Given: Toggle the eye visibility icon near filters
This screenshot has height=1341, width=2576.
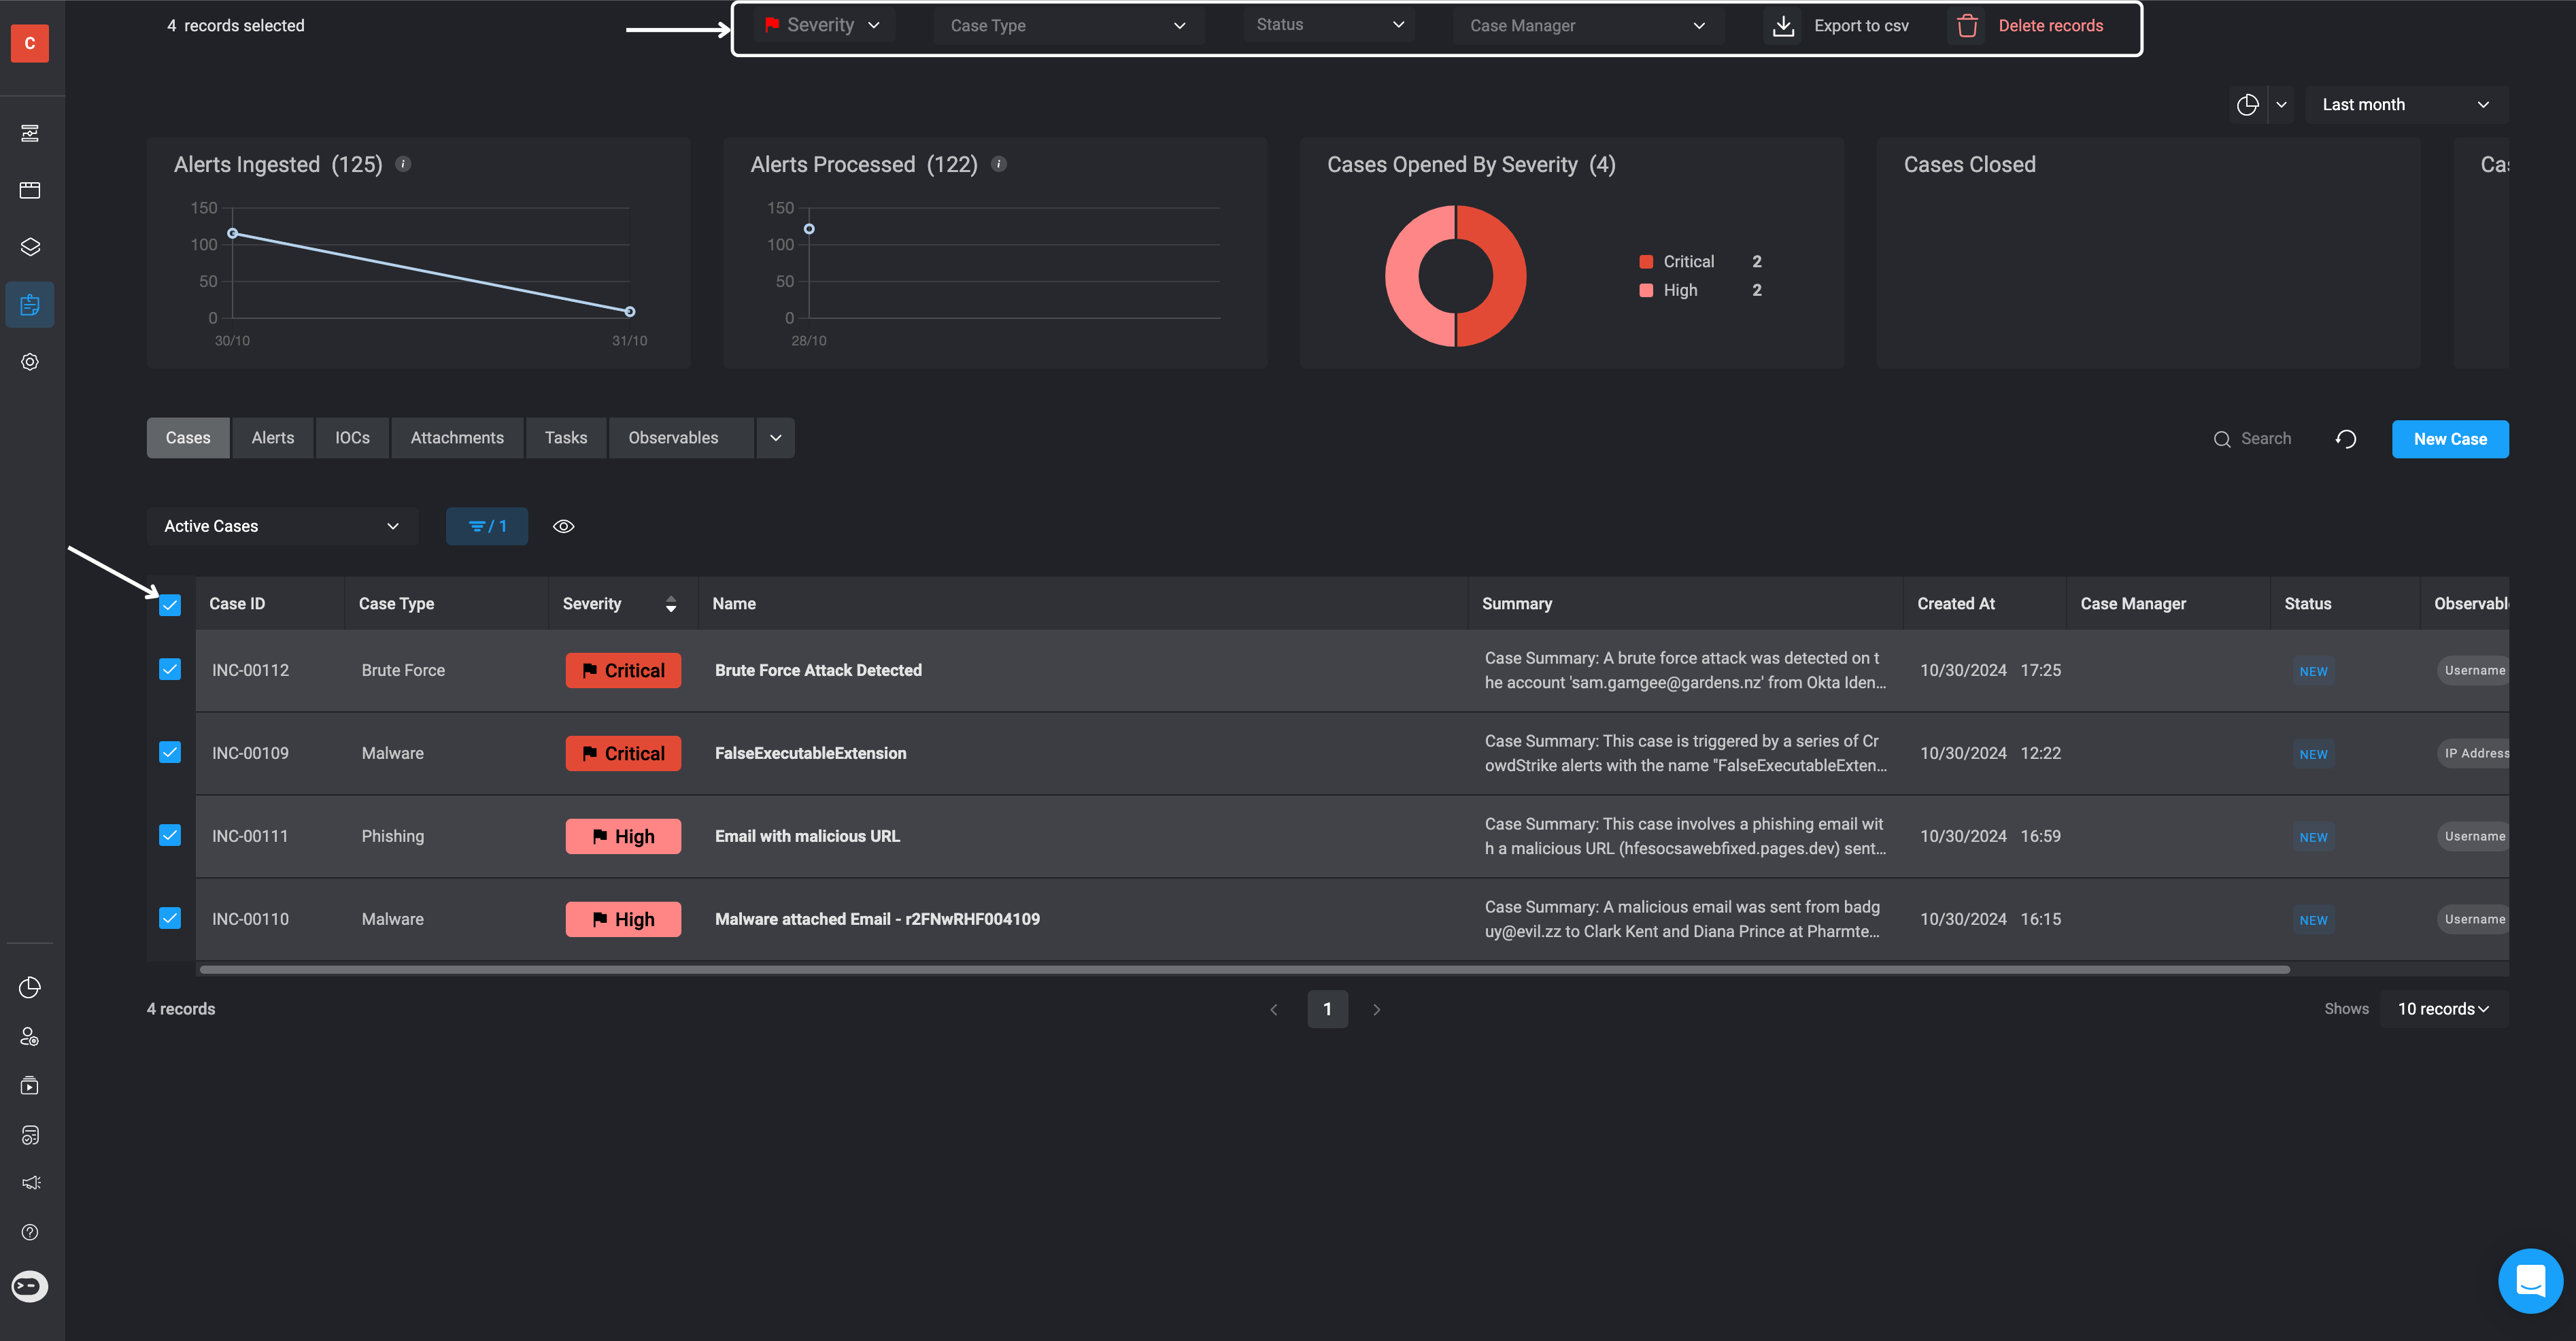Looking at the screenshot, I should click(x=564, y=526).
